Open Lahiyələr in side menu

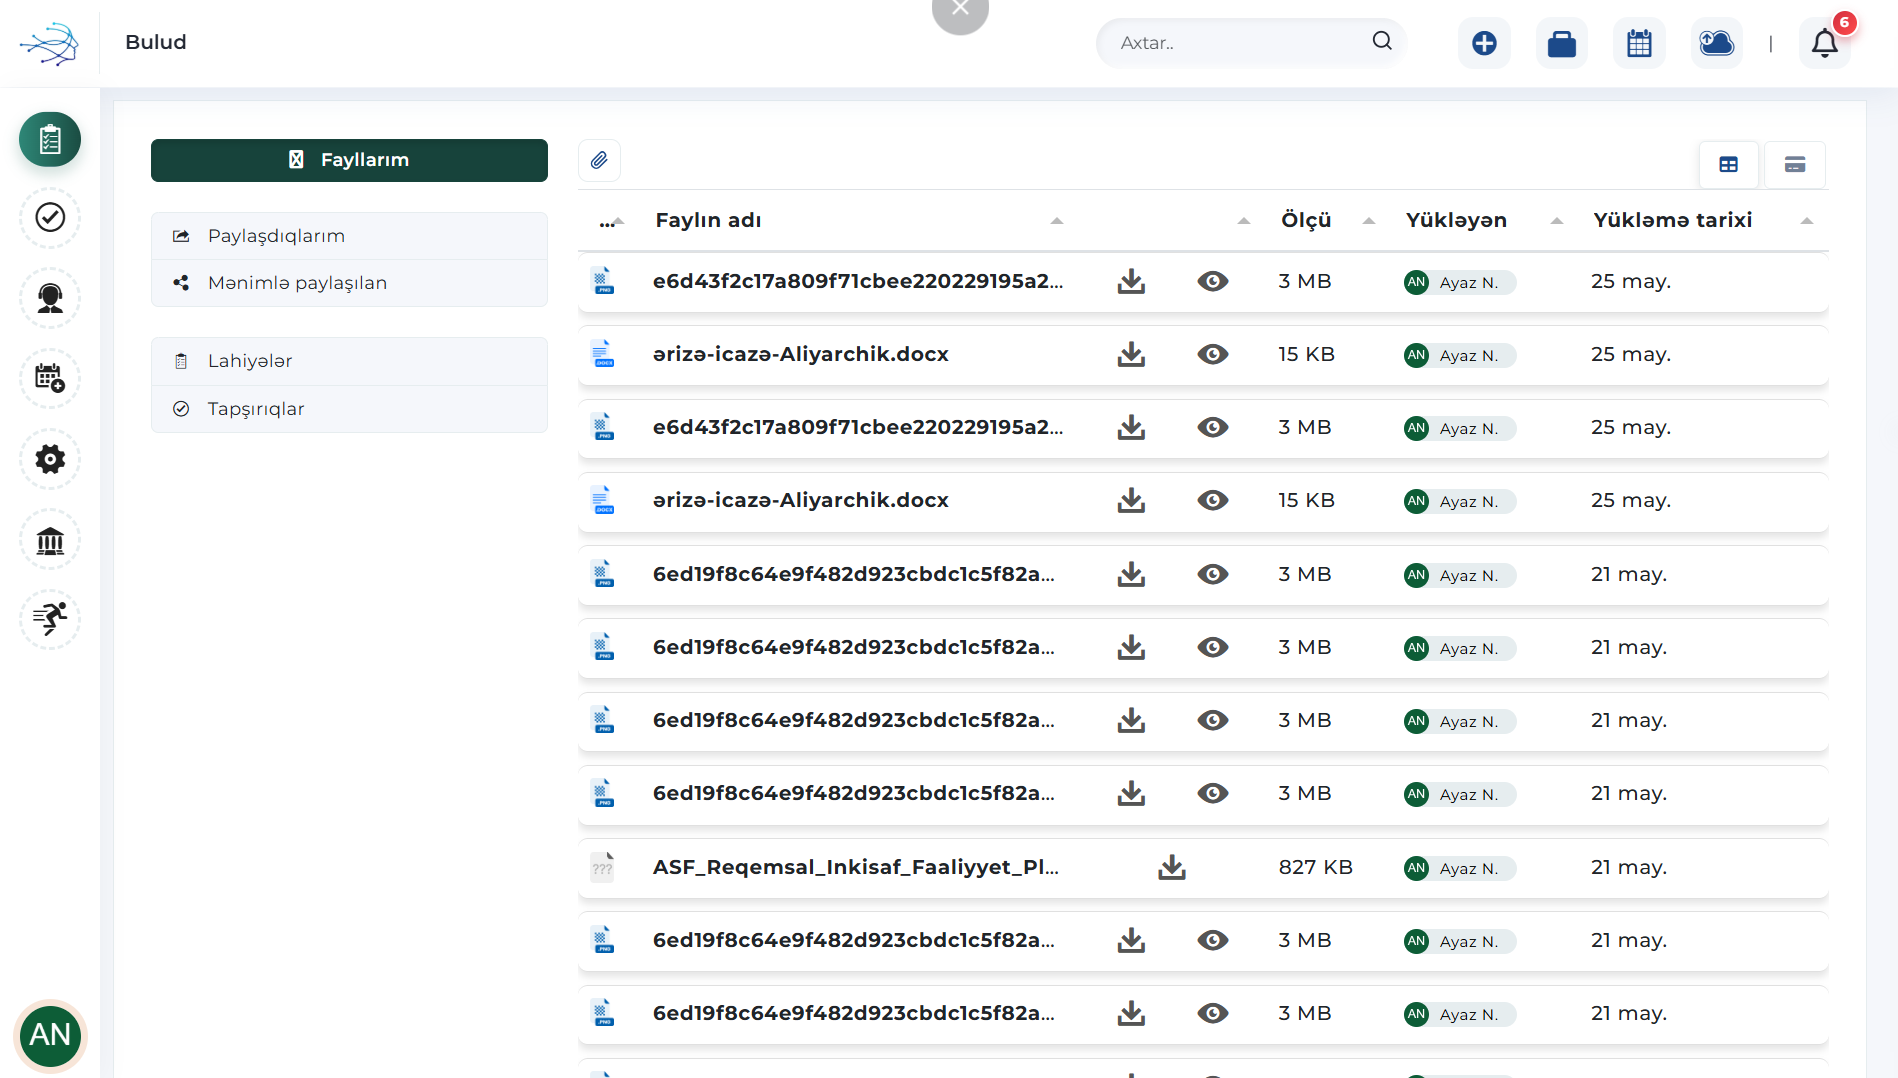point(349,361)
